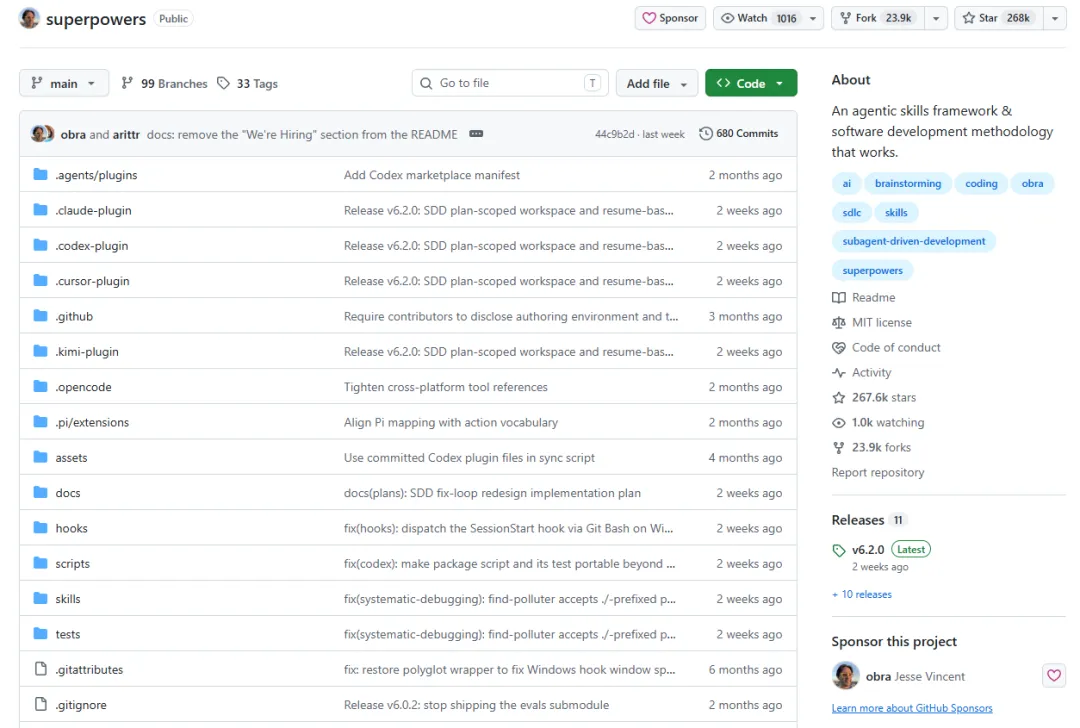Open commit 'Use committed Codex plugin files in sync script'
This screenshot has height=728, width=1080.
pos(469,457)
